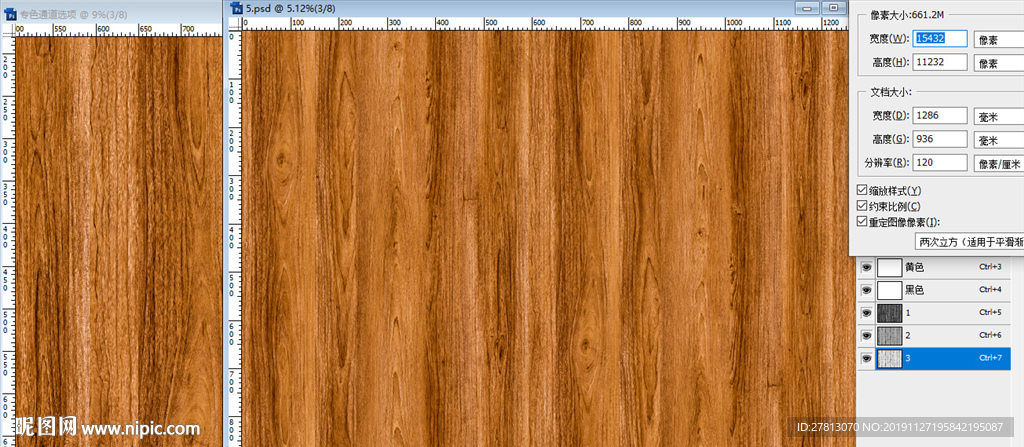
Task: Click the Photoshop icon in 5.psd title bar
Action: [x=237, y=8]
